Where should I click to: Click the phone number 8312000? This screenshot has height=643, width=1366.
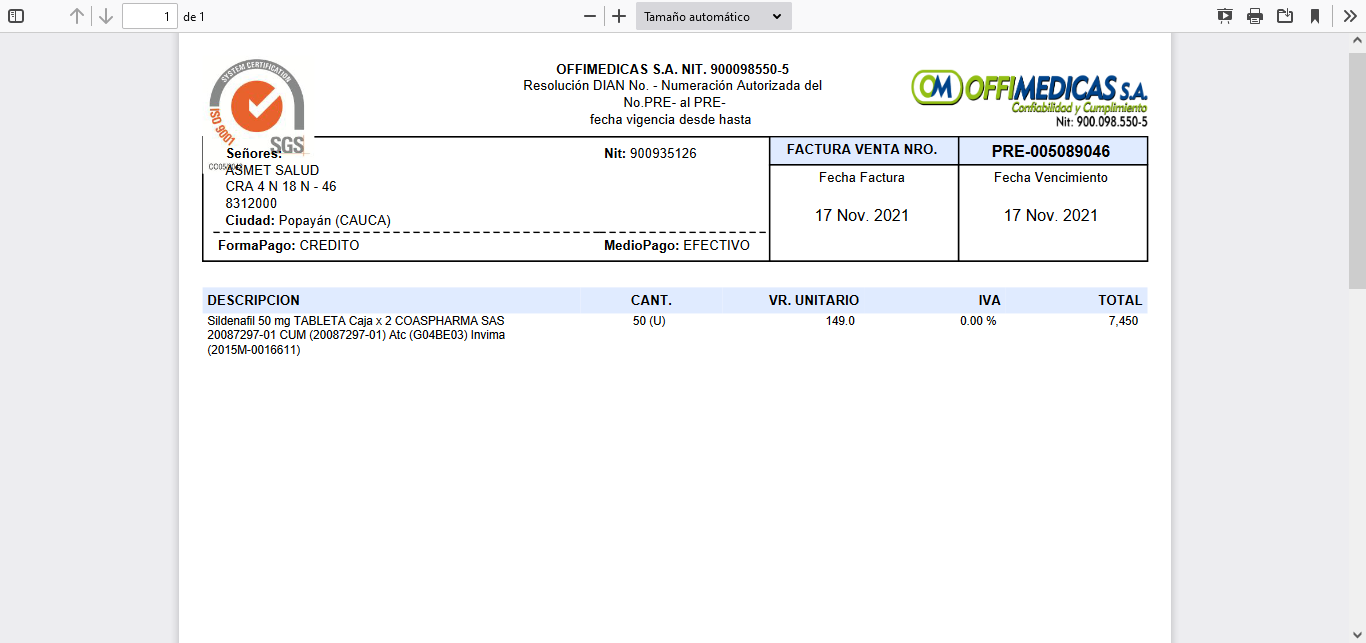click(x=251, y=203)
